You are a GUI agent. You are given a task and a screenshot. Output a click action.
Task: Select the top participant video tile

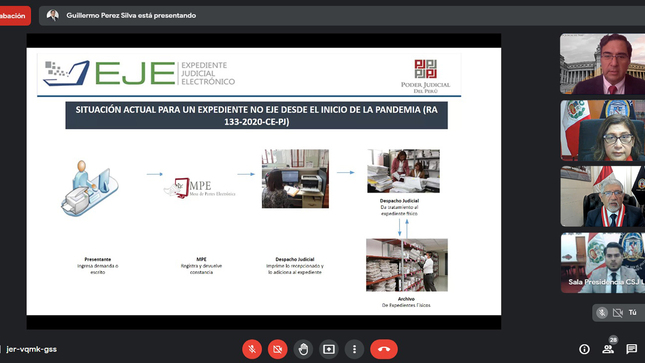coord(602,64)
